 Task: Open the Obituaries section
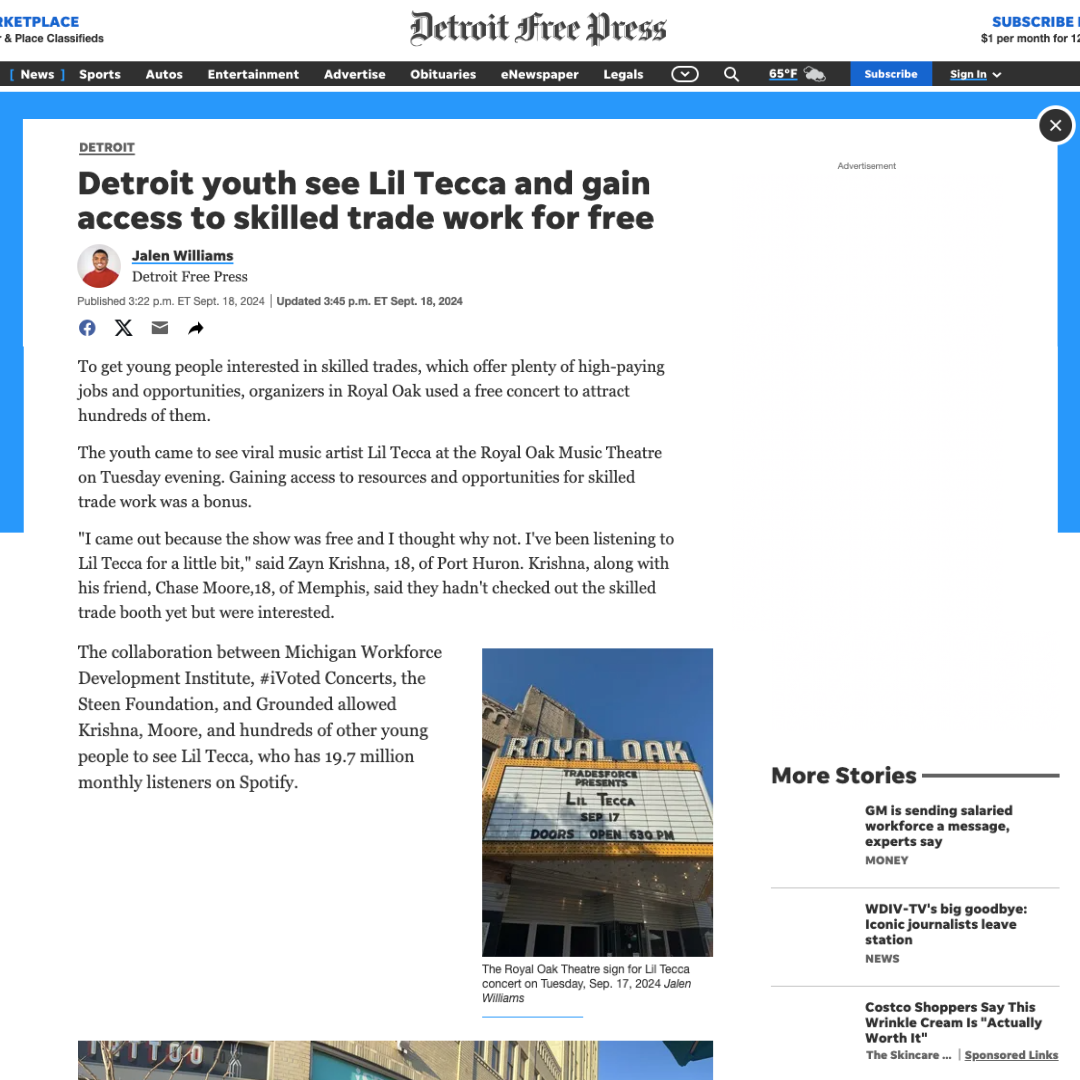tap(443, 74)
